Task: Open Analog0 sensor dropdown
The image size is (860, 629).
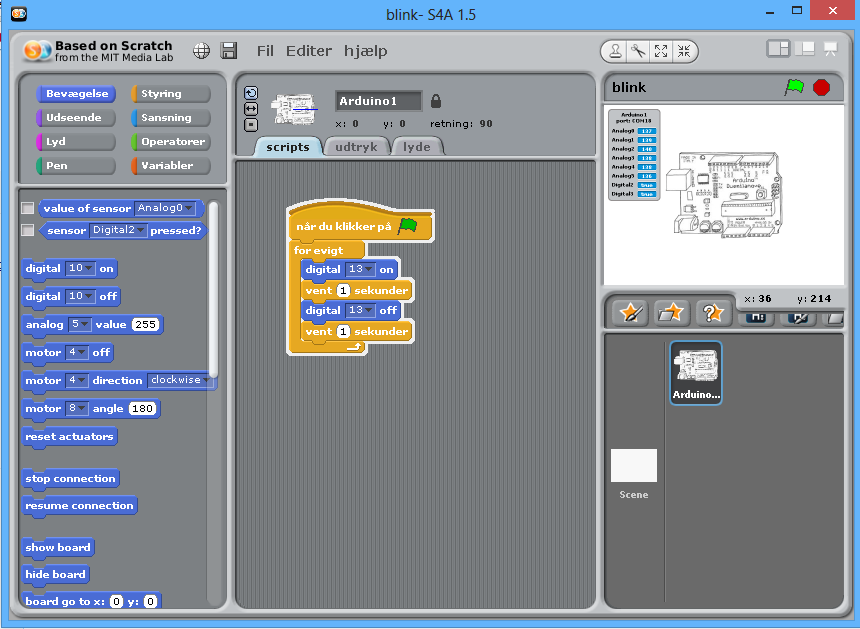Action: coord(165,208)
